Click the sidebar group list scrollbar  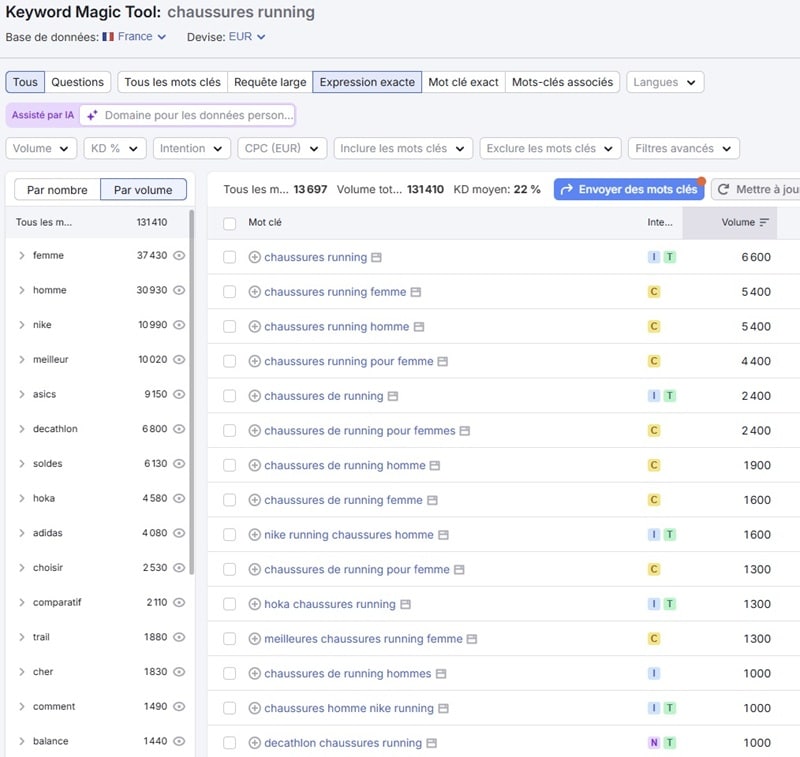pyautogui.click(x=191, y=390)
